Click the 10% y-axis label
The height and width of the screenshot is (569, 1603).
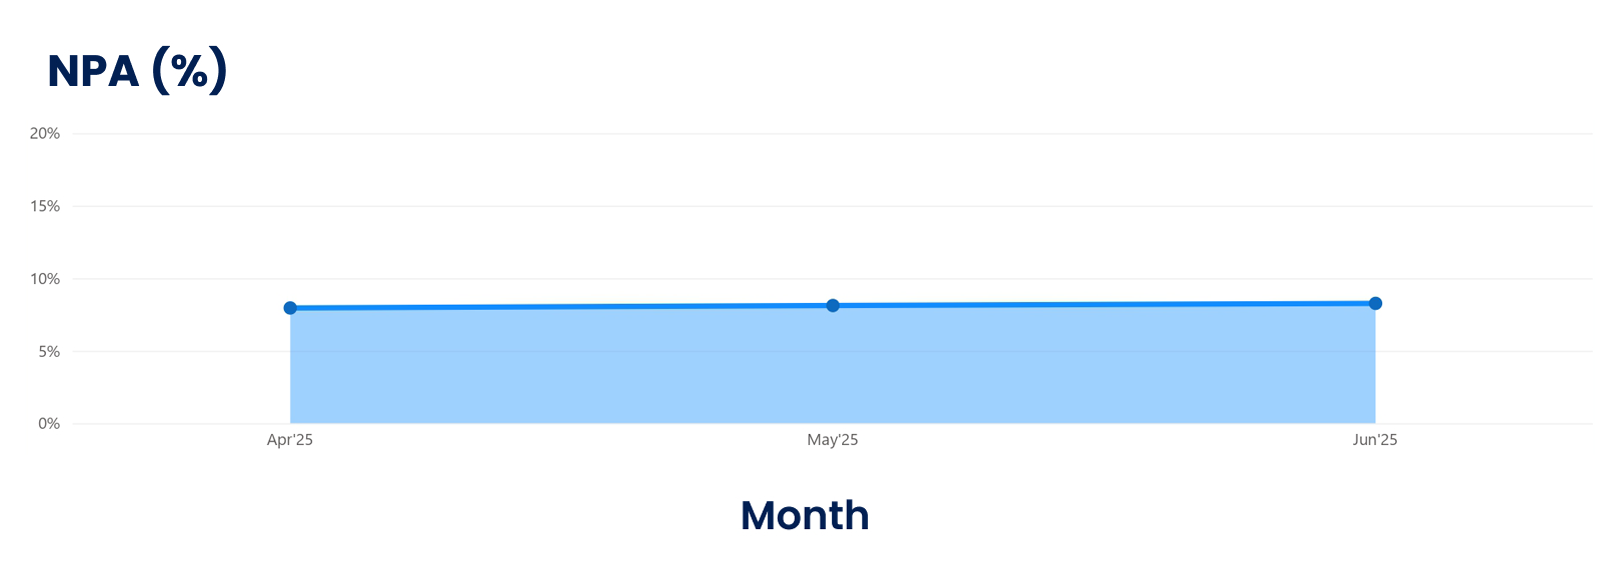click(45, 279)
